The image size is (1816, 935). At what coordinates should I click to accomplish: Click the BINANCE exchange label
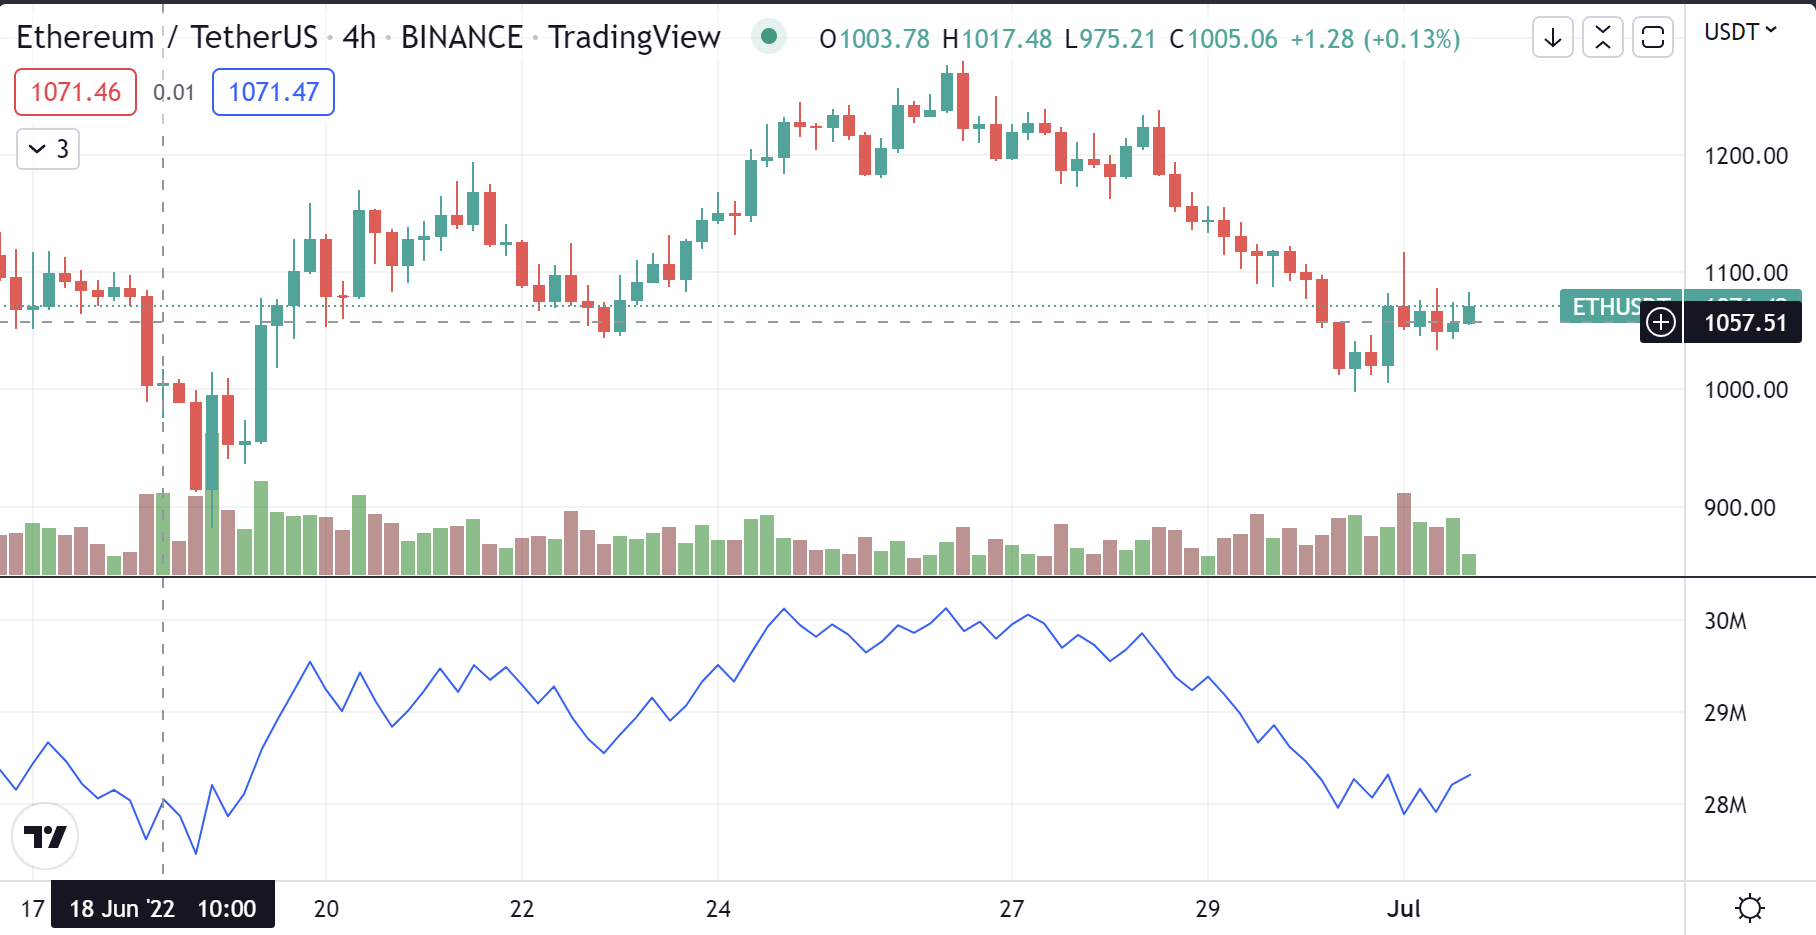coord(462,37)
